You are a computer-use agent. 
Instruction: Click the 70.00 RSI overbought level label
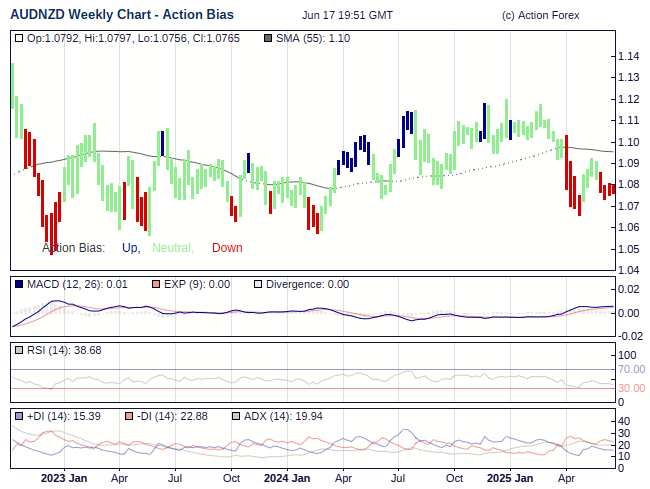pyautogui.click(x=631, y=370)
